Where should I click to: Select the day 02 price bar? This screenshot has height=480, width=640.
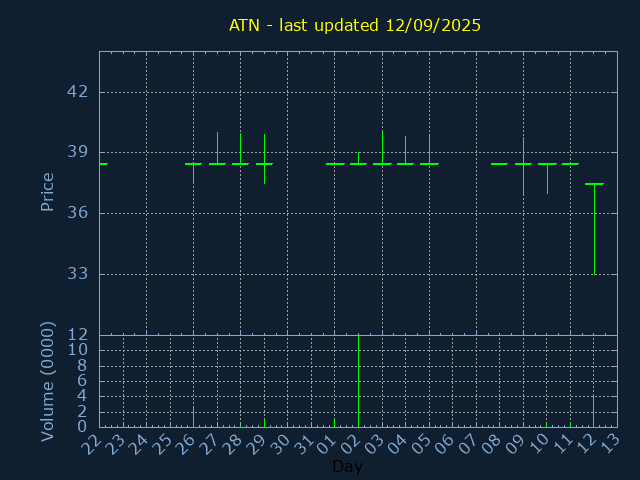pos(358,158)
